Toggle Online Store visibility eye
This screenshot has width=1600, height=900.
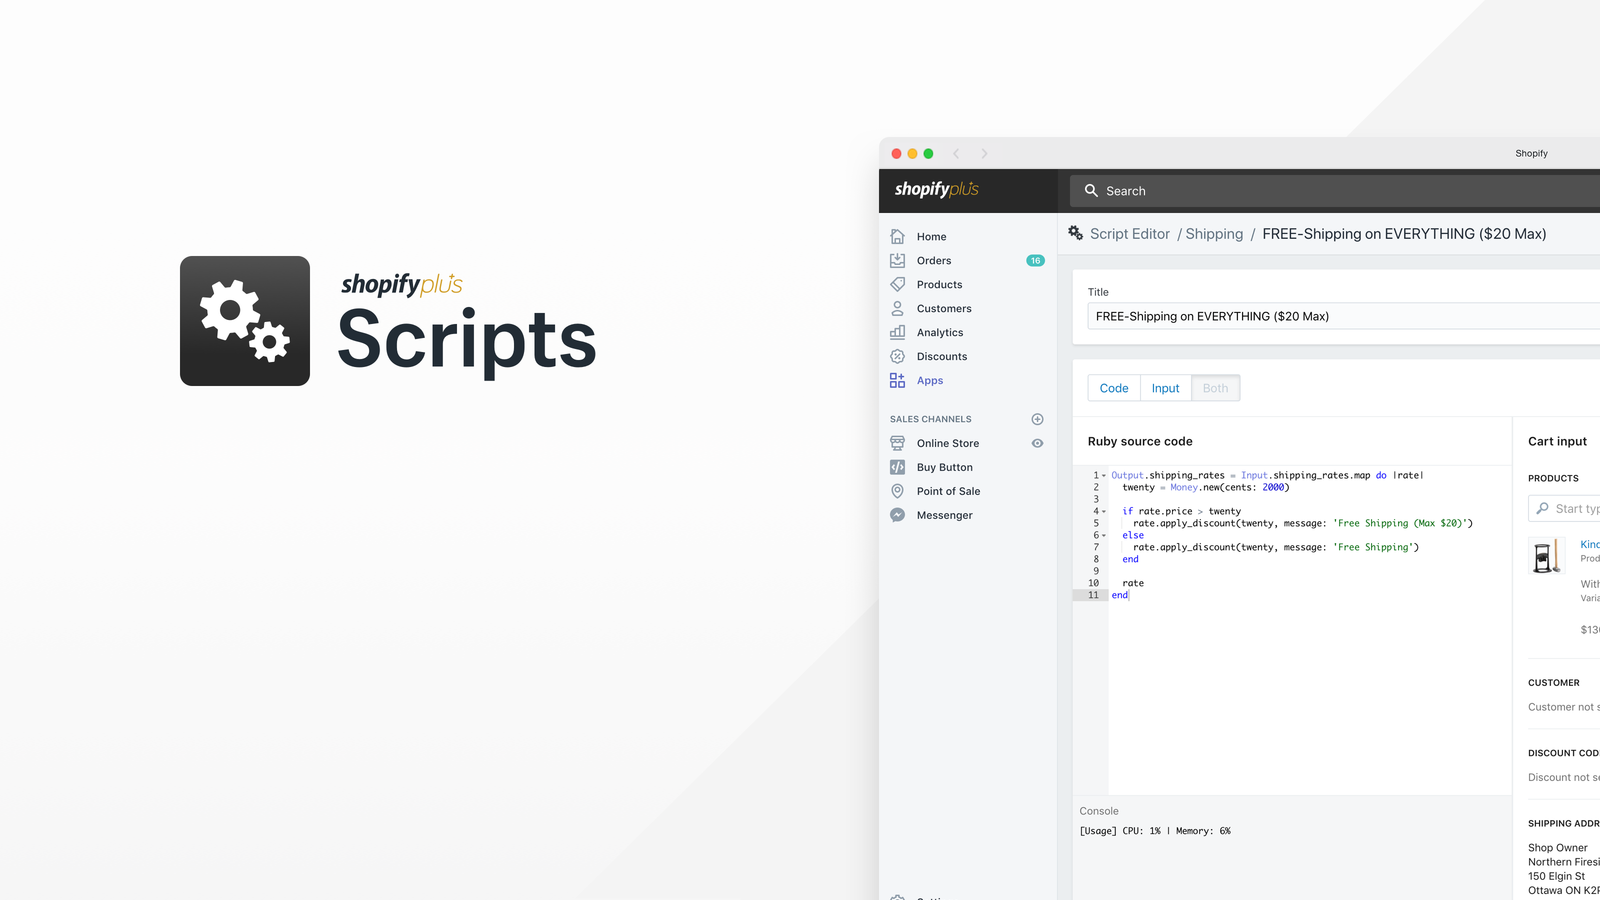pos(1037,443)
